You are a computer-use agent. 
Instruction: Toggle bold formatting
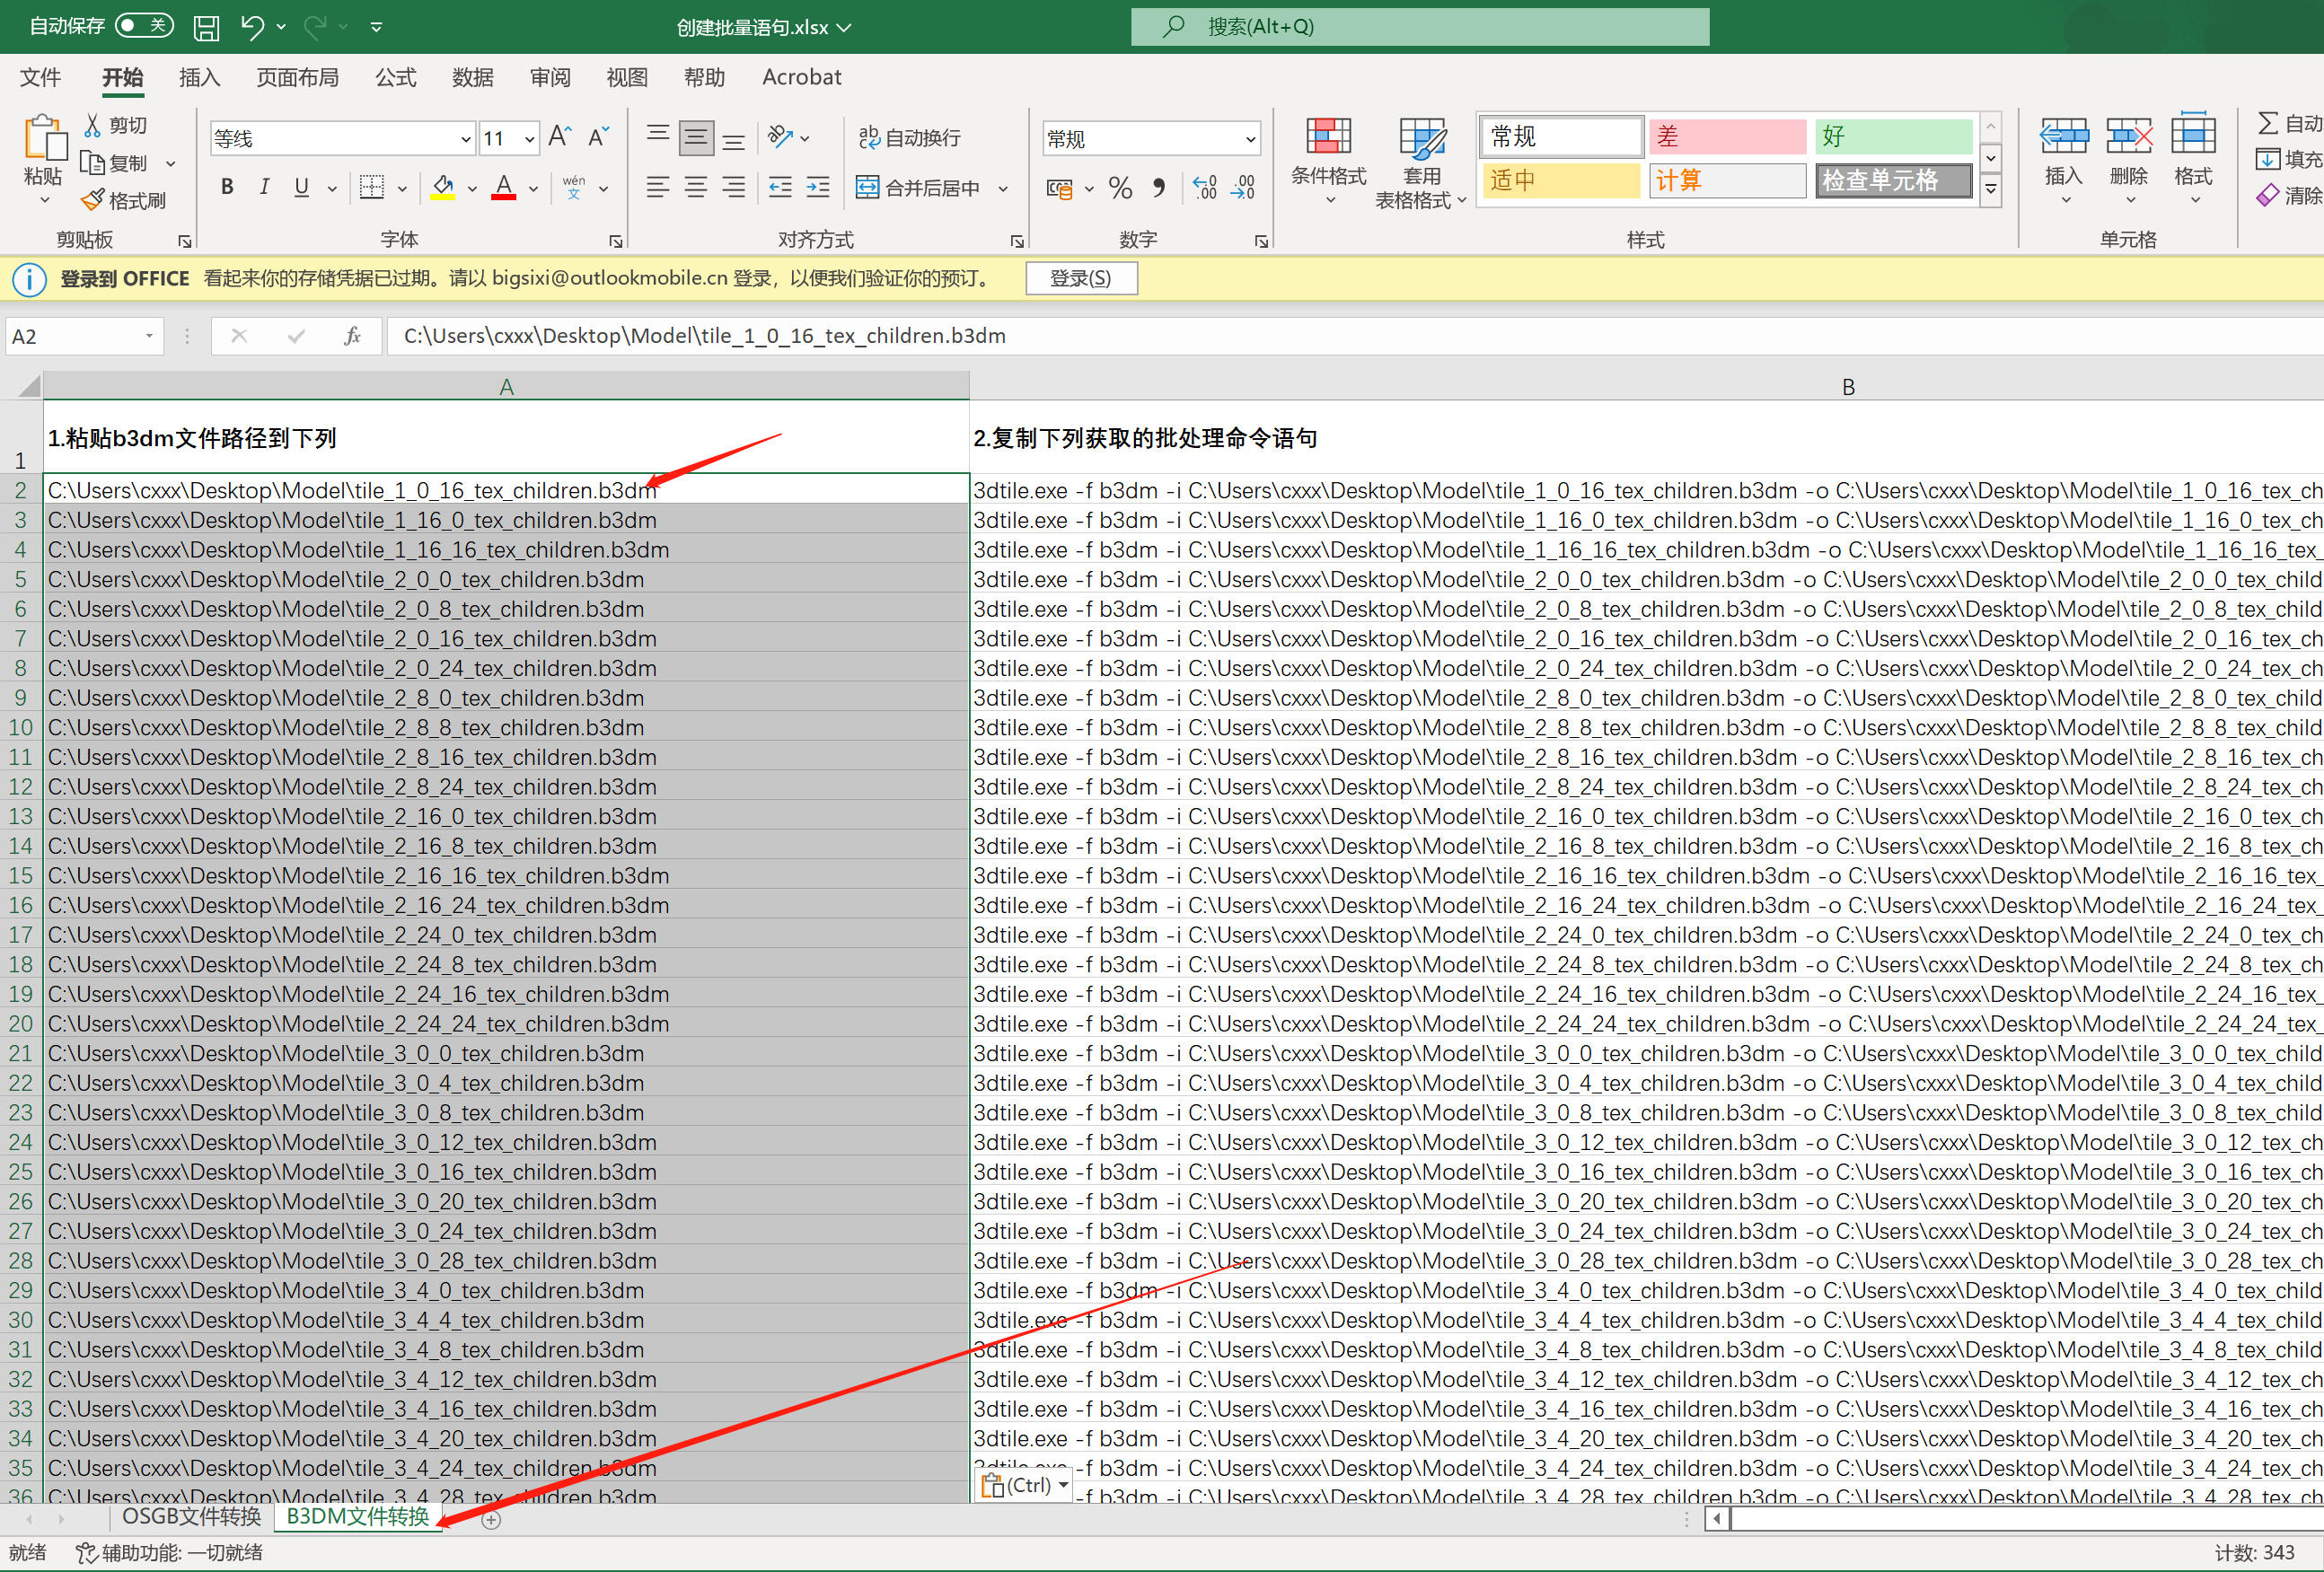click(227, 187)
